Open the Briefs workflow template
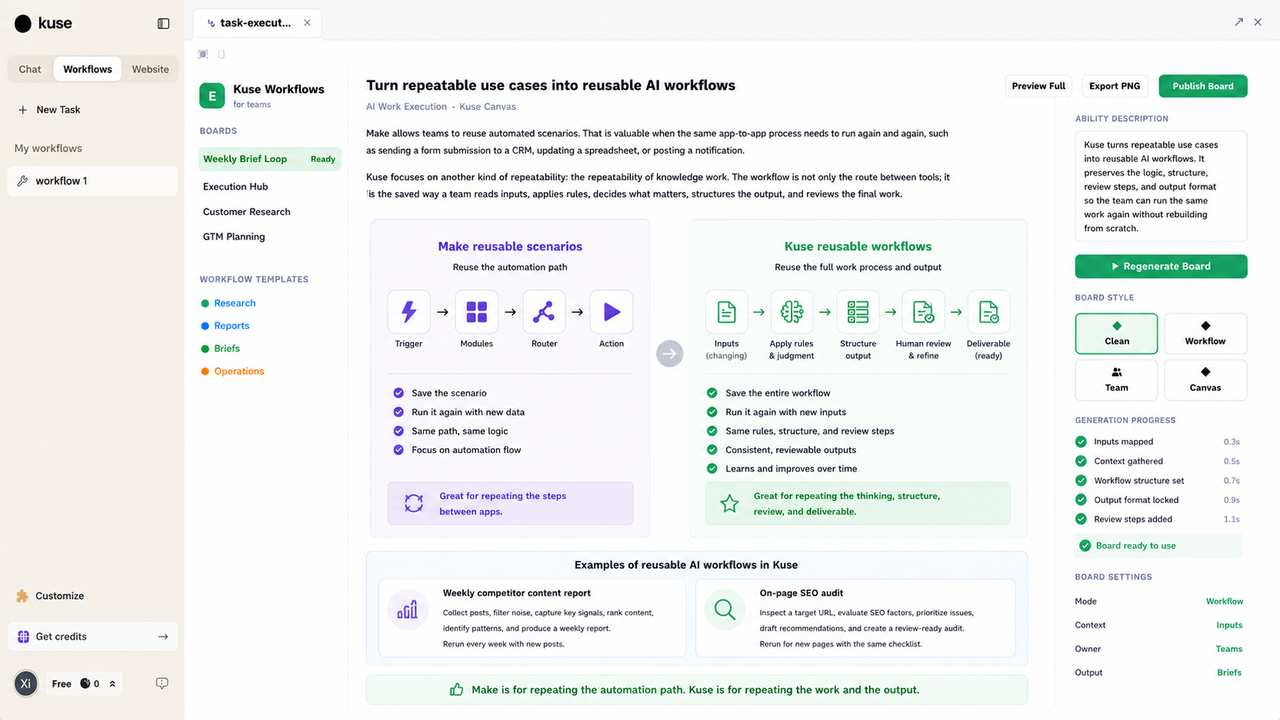Screen dimensions: 1280x720 227,348
